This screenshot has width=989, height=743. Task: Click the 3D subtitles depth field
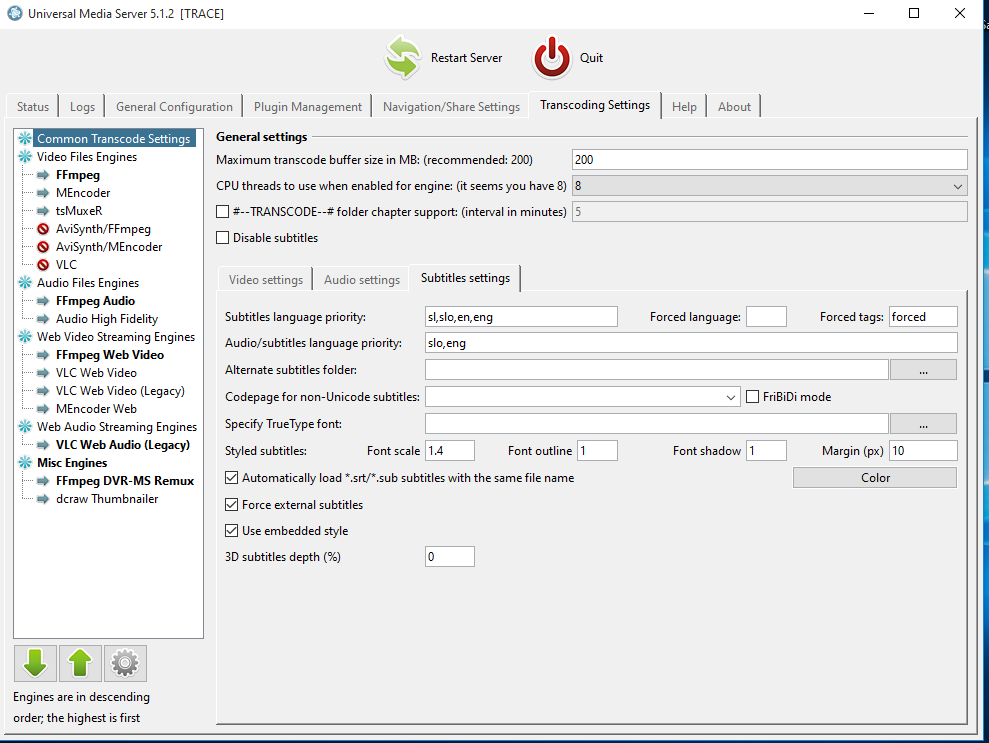[x=450, y=557]
